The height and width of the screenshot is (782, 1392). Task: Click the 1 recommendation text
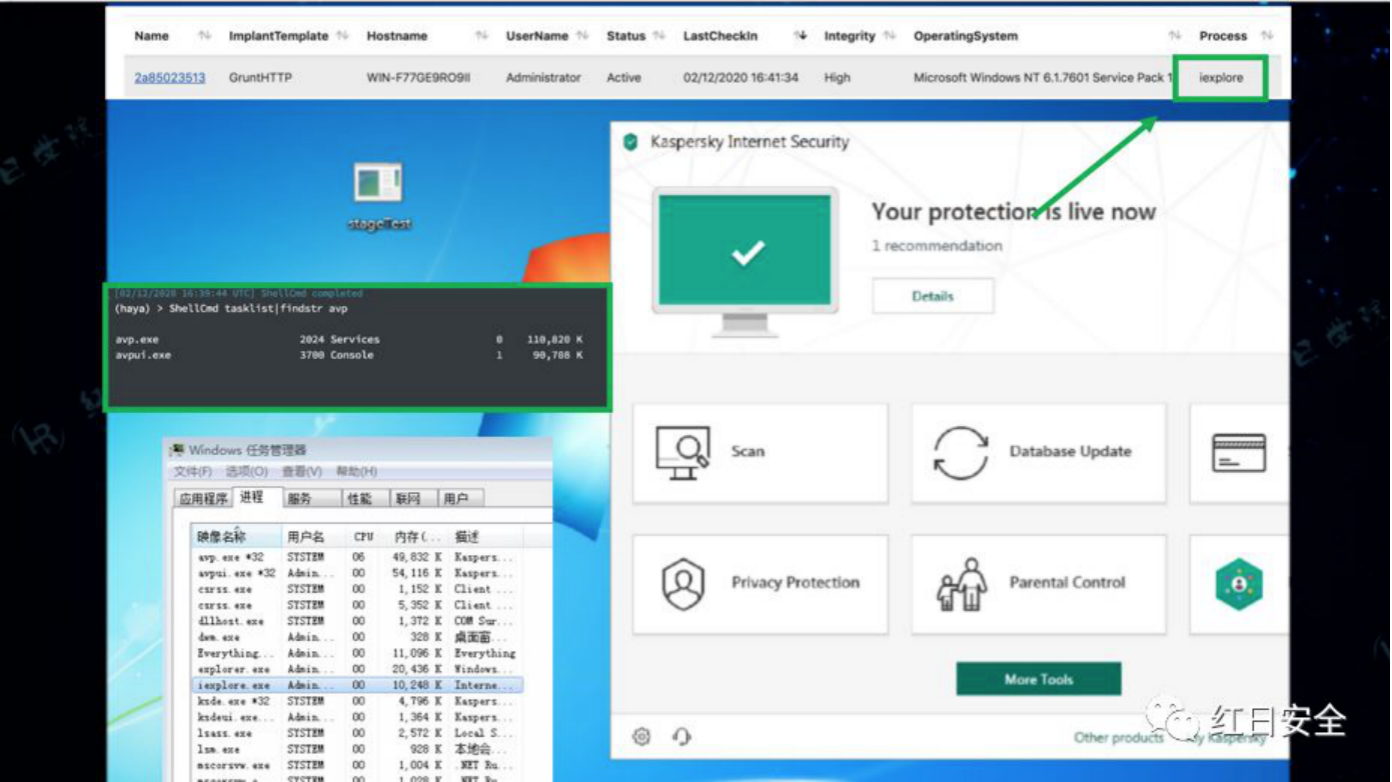click(937, 246)
